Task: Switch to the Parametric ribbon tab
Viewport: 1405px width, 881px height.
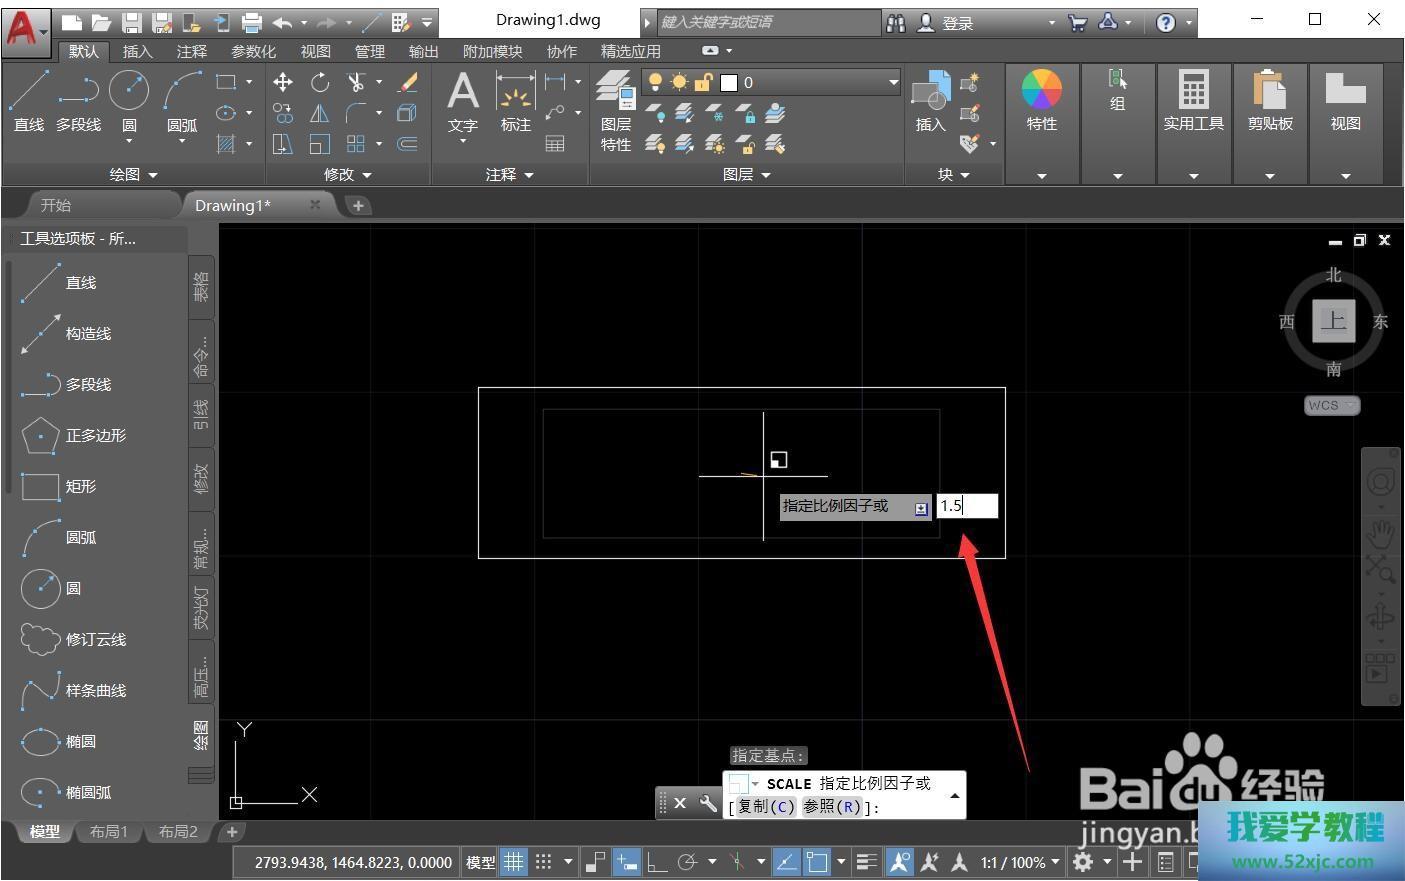Action: (x=253, y=51)
